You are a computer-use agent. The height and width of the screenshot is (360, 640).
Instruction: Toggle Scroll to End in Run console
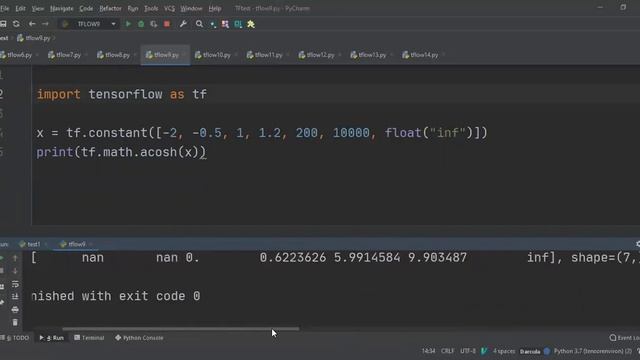[15, 296]
